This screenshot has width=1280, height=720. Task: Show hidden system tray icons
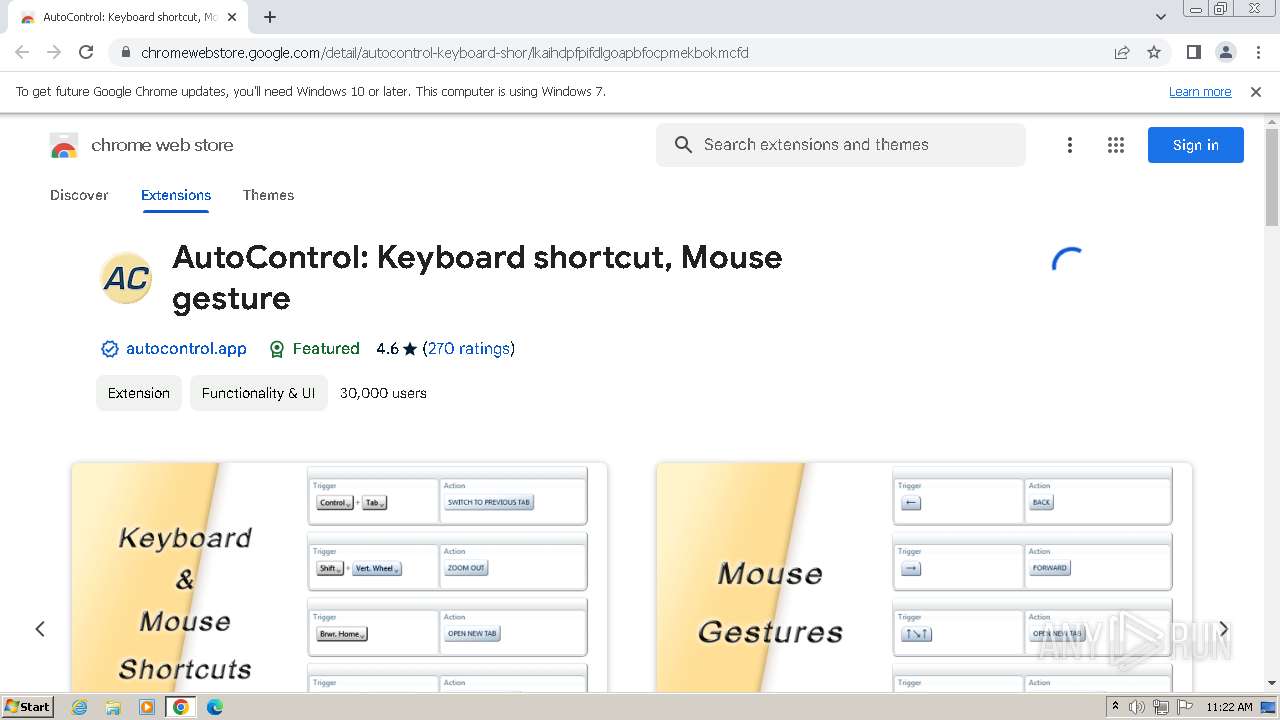(x=1115, y=707)
